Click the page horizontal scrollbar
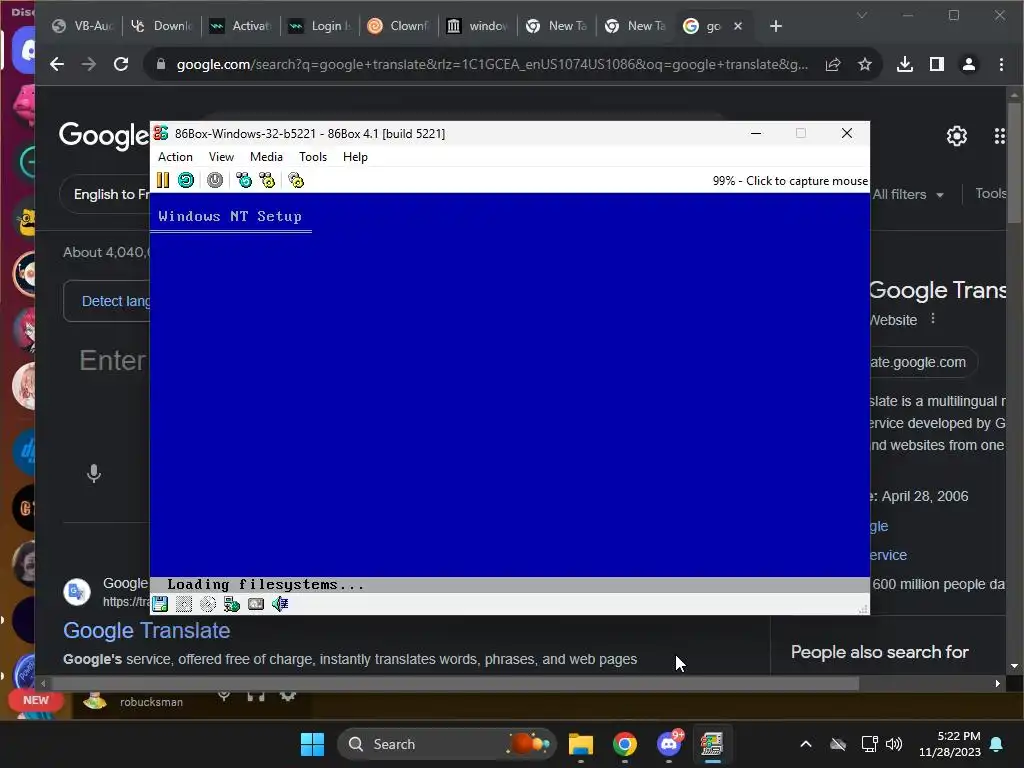Viewport: 1024px width, 768px height. (x=454, y=684)
